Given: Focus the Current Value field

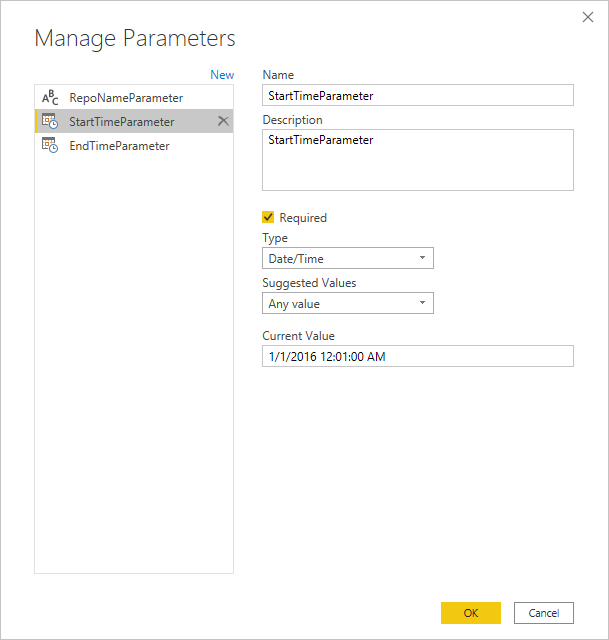Looking at the screenshot, I should coord(417,356).
